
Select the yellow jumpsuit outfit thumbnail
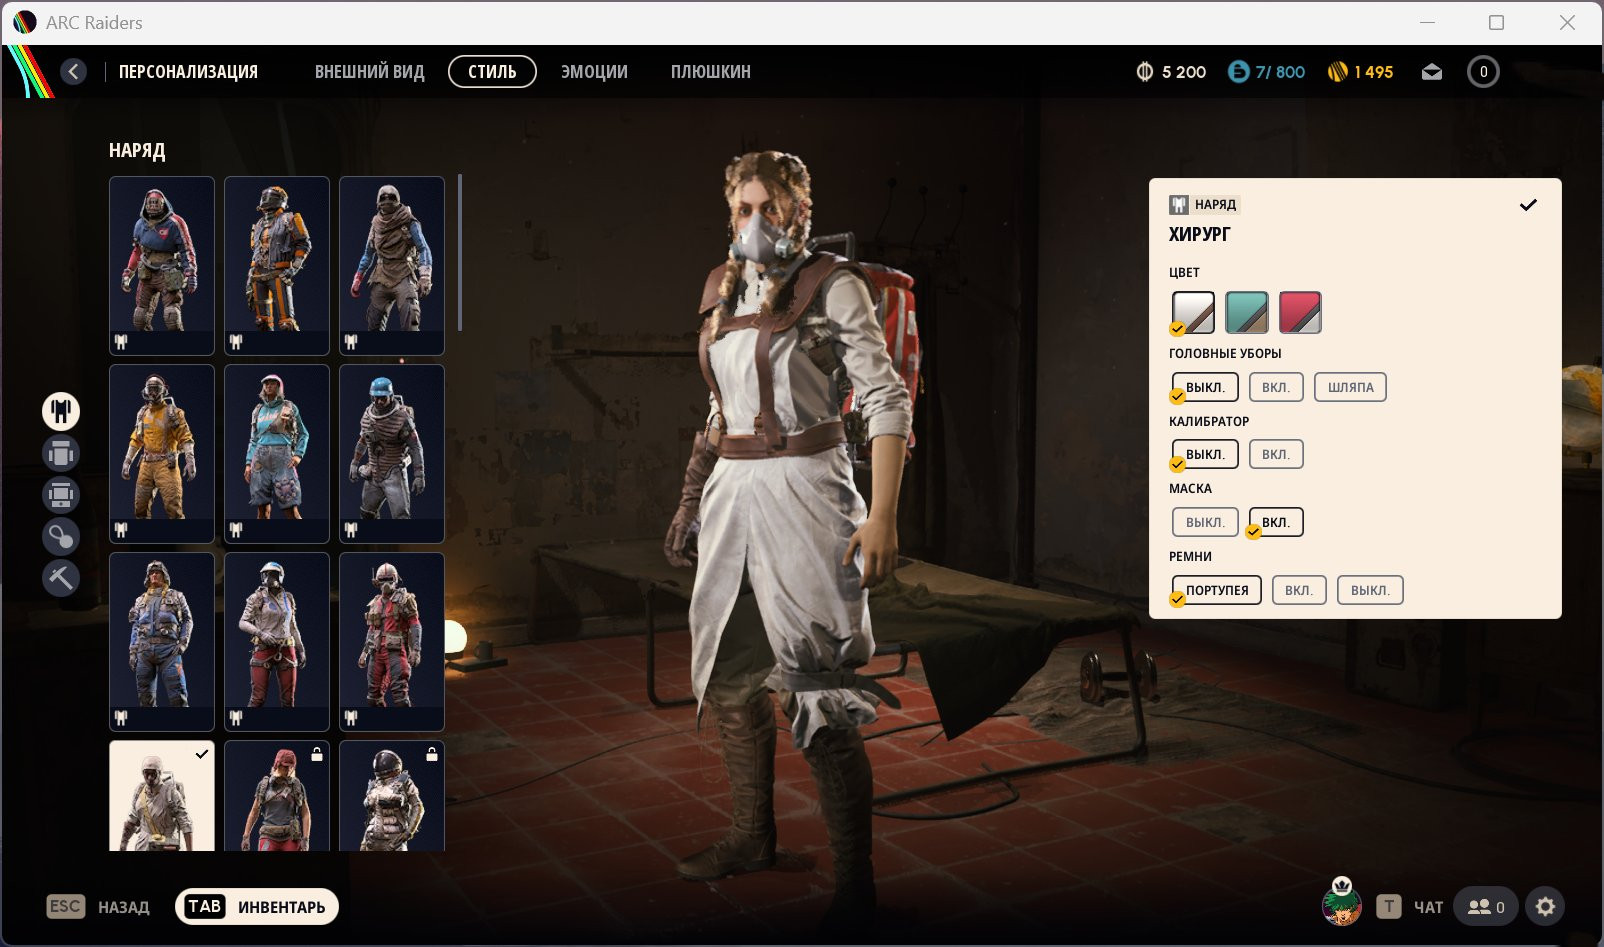162,454
